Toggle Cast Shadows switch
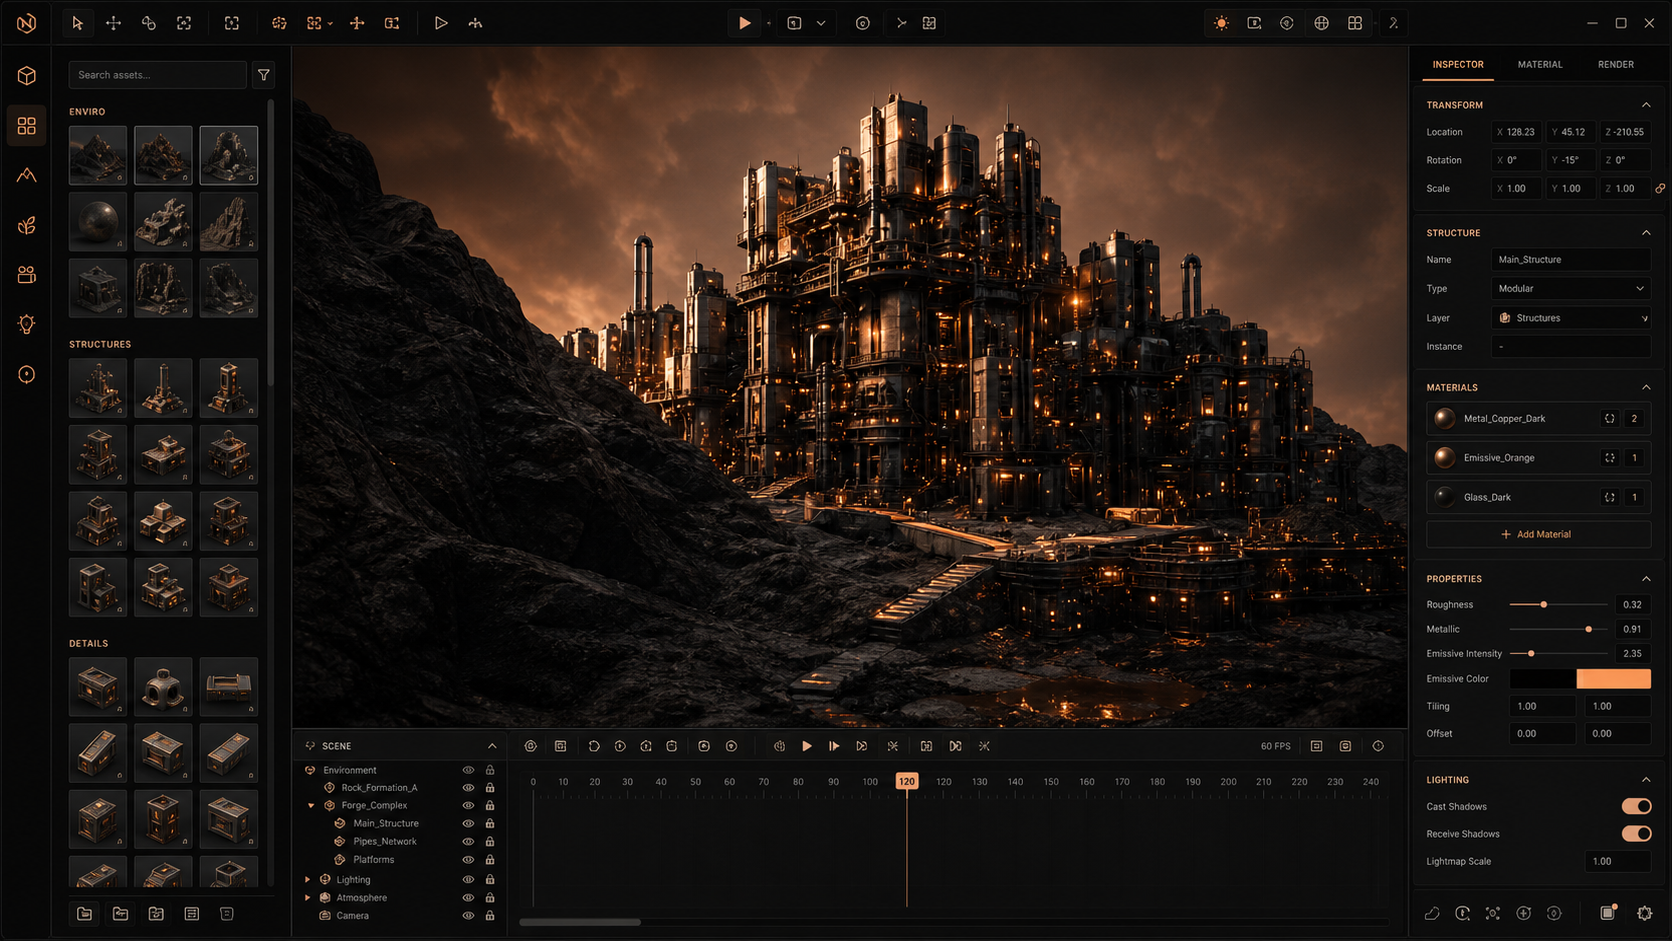Viewport: 1672px width, 941px height. 1636,806
